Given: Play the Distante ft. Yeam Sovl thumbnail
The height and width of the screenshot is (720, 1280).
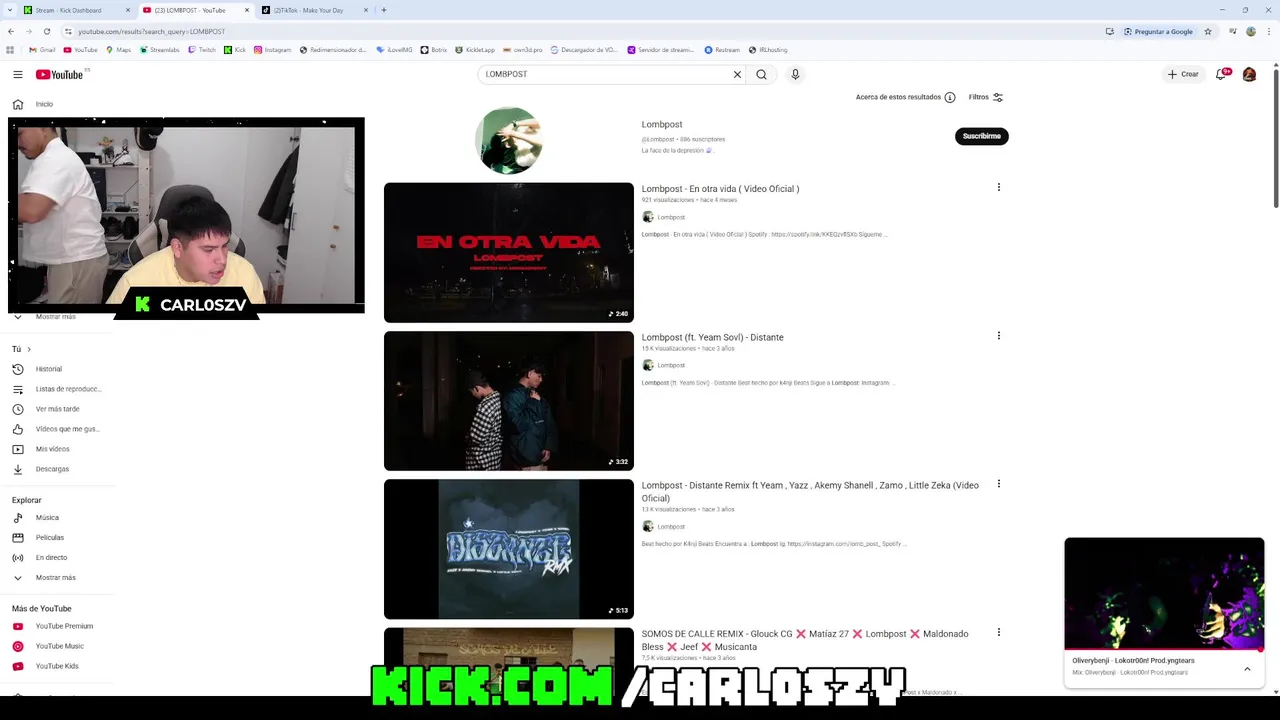Looking at the screenshot, I should click(509, 400).
